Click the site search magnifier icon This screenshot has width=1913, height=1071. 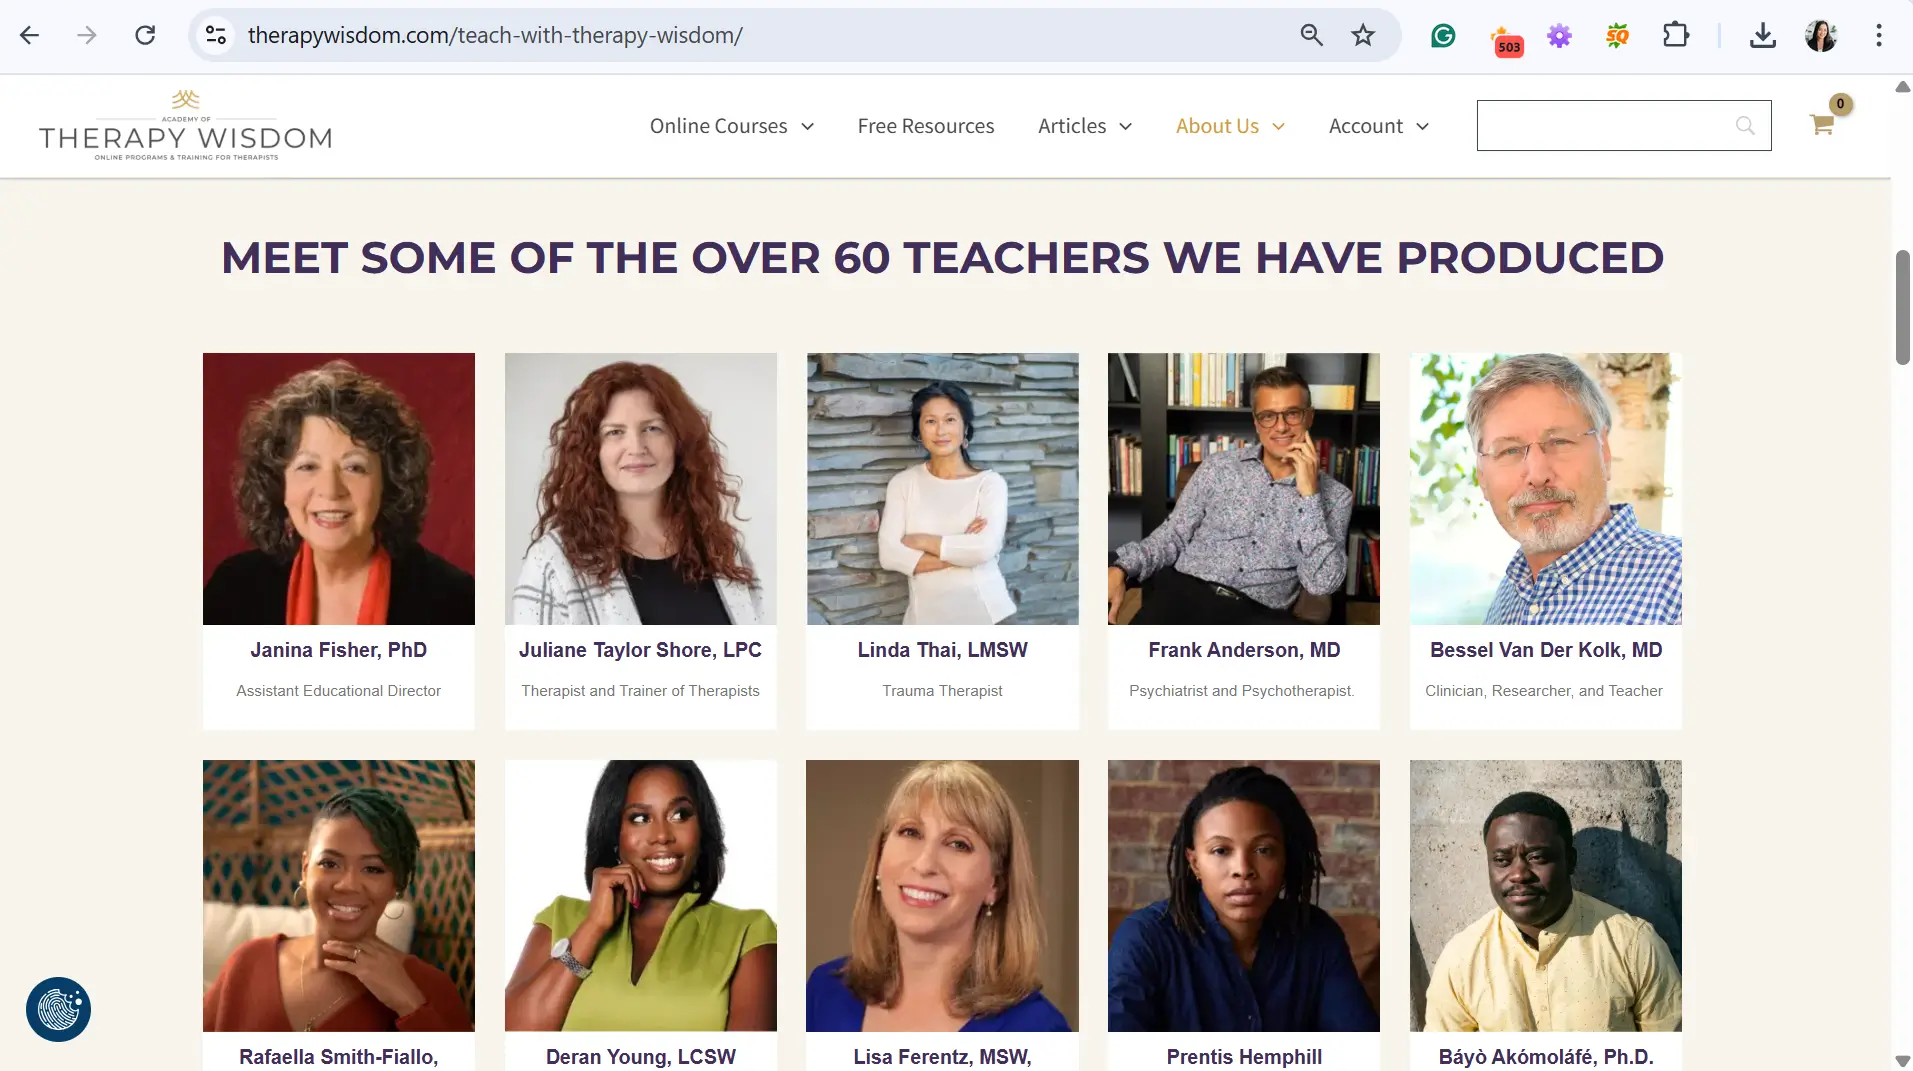point(1745,125)
